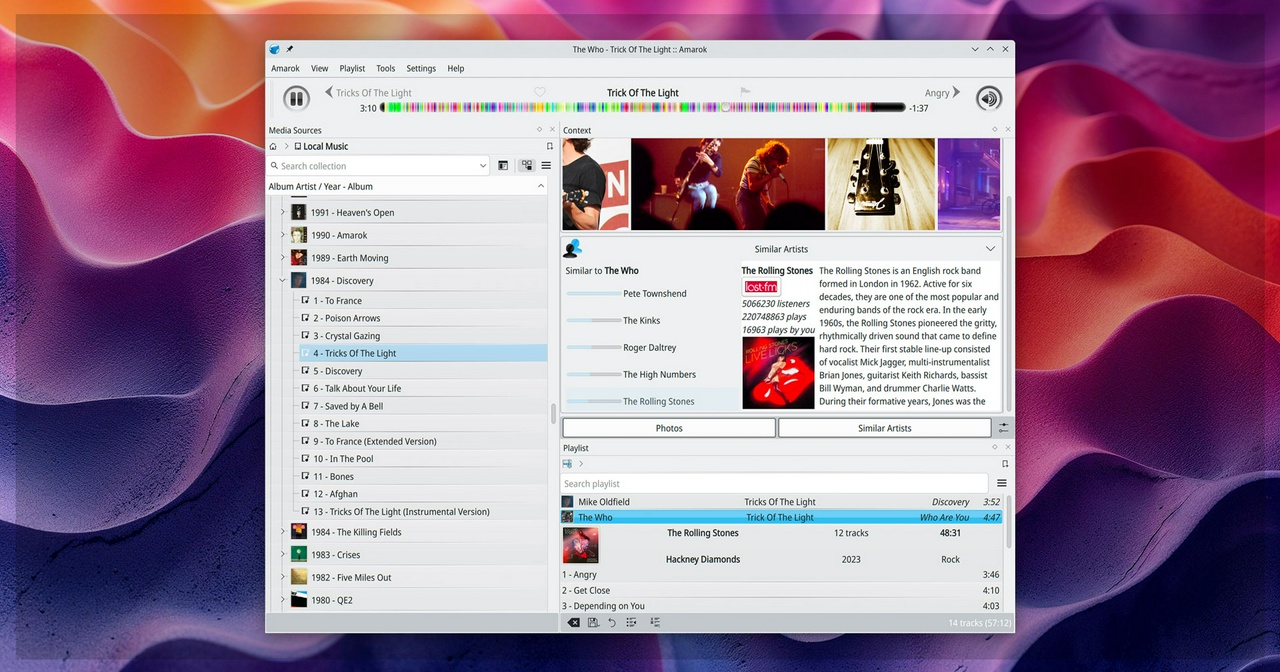Open the Search collection dropdown arrow
The image size is (1280, 672).
(x=483, y=166)
